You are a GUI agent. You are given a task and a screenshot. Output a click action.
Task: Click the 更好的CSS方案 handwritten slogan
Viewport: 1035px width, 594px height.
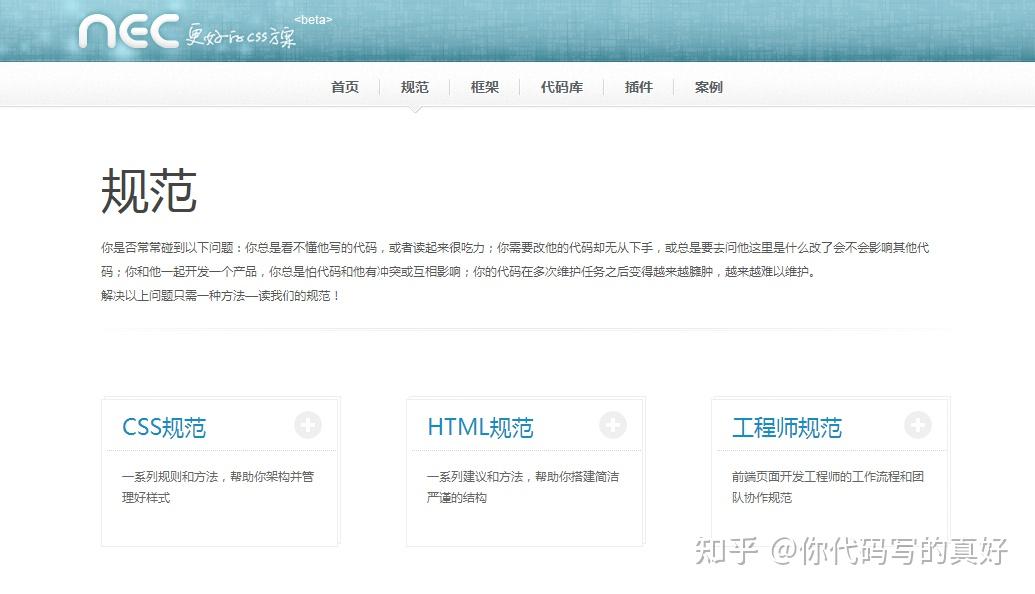(240, 36)
